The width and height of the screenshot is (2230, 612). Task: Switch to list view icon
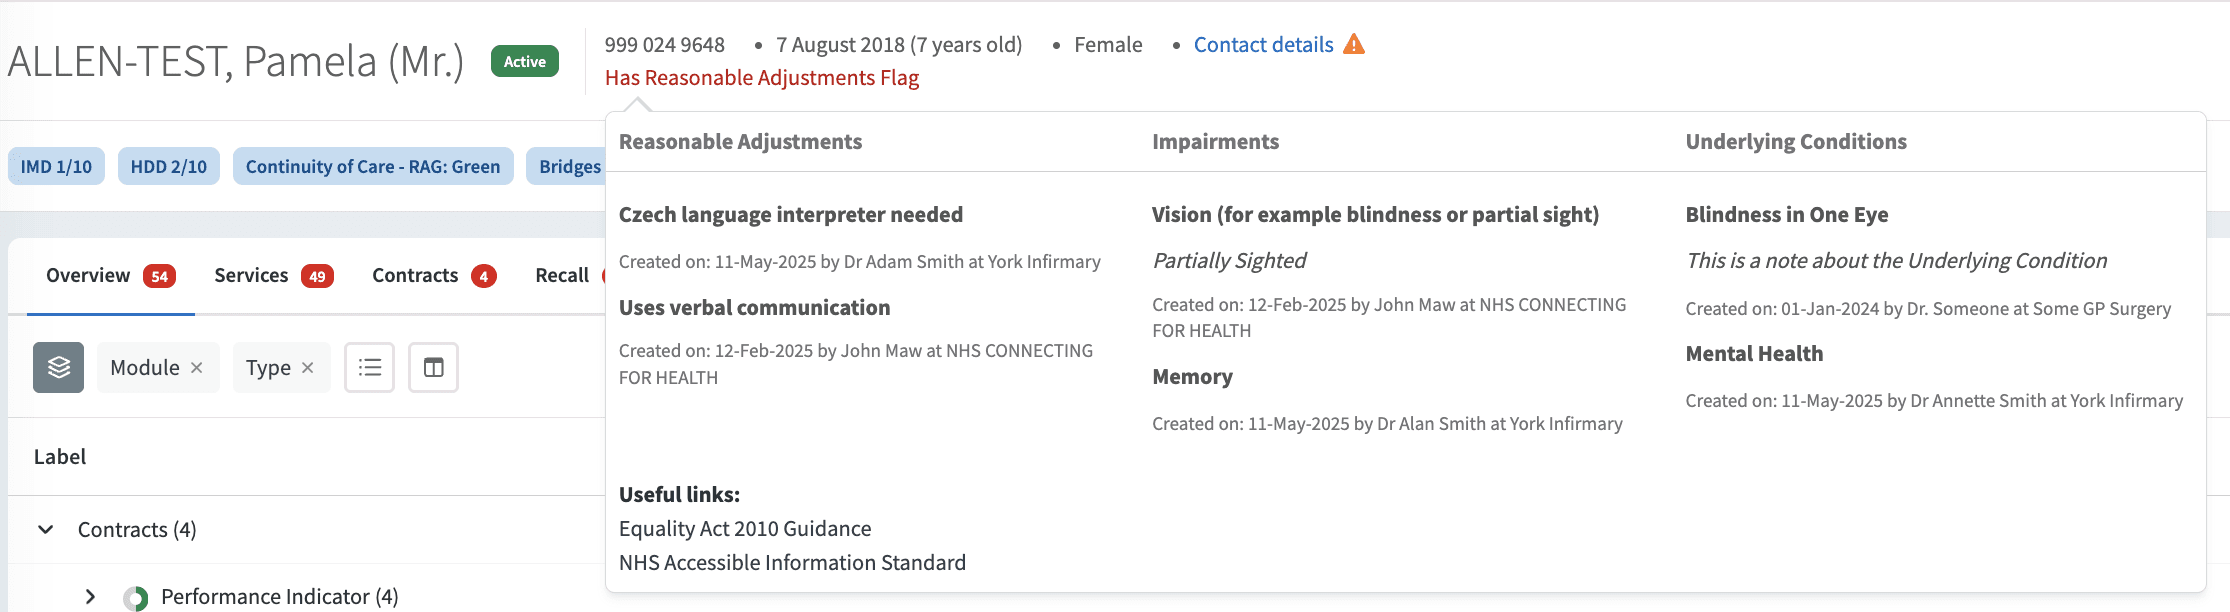click(x=370, y=367)
